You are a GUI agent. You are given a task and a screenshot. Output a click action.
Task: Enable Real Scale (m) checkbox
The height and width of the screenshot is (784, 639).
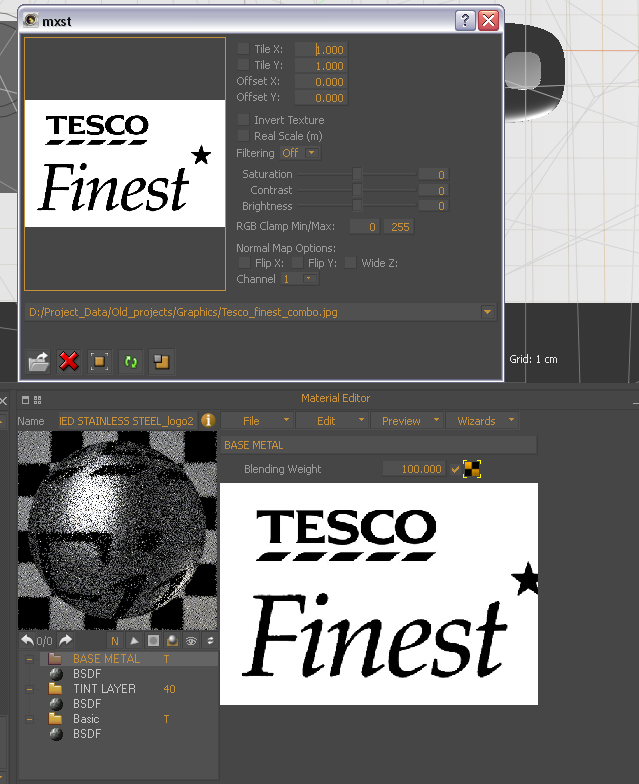[244, 136]
